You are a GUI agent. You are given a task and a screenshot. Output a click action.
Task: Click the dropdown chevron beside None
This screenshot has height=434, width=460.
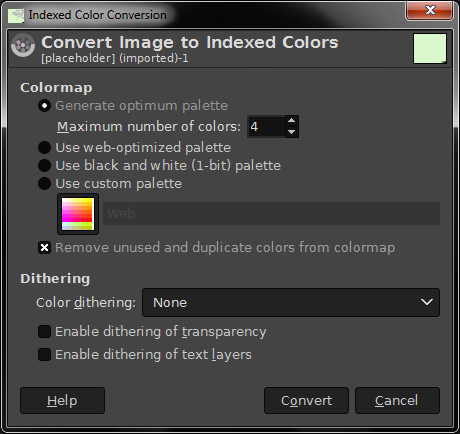point(427,302)
